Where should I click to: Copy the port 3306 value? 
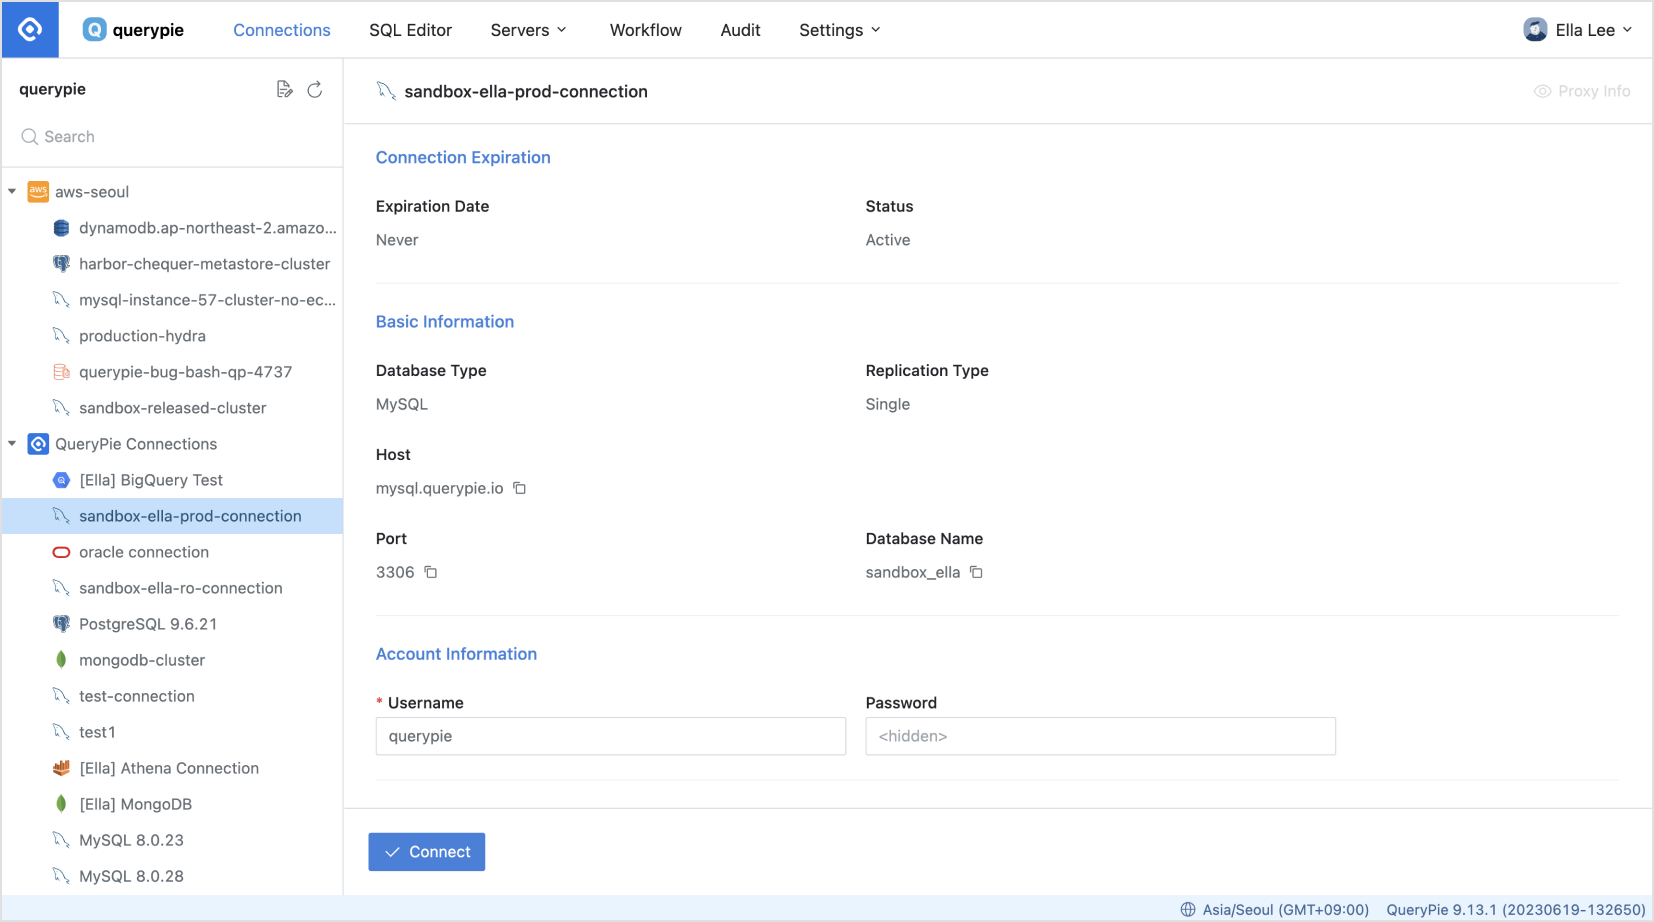tap(431, 572)
